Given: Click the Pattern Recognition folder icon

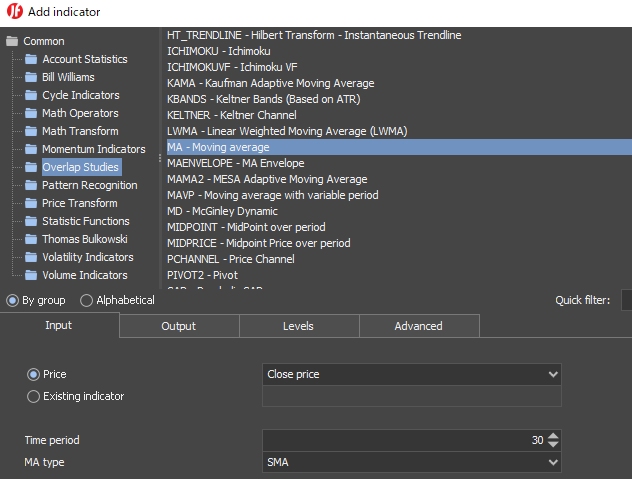Looking at the screenshot, I should click(32, 185).
